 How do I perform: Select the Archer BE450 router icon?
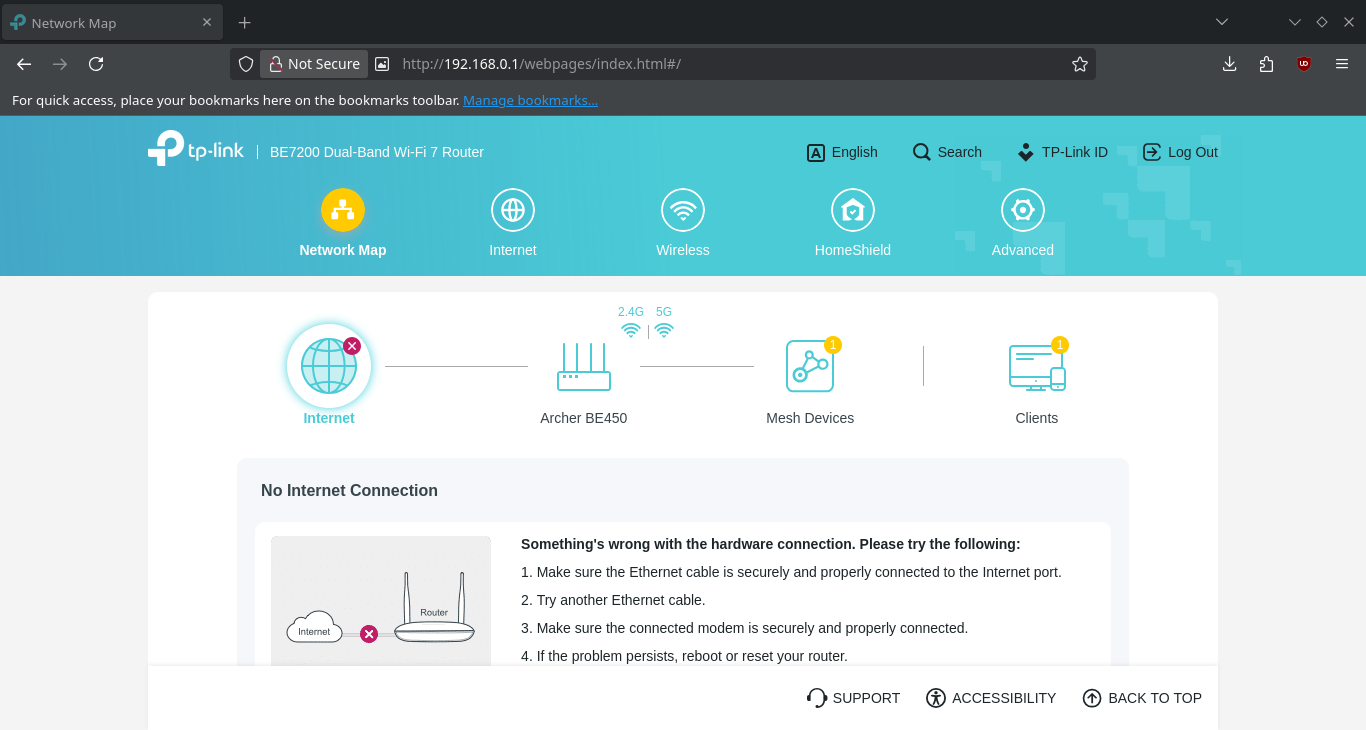point(584,367)
